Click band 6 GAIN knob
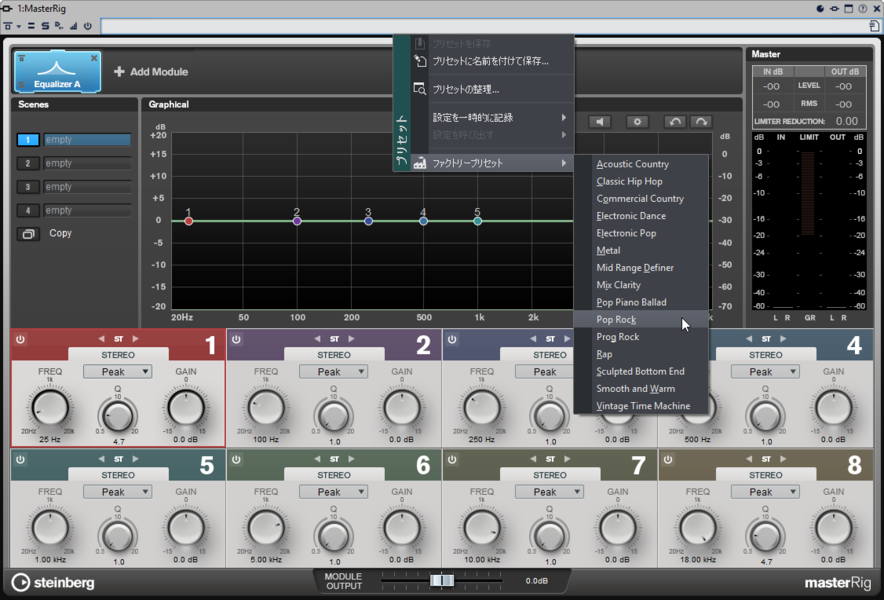The image size is (884, 600). pyautogui.click(x=402, y=528)
